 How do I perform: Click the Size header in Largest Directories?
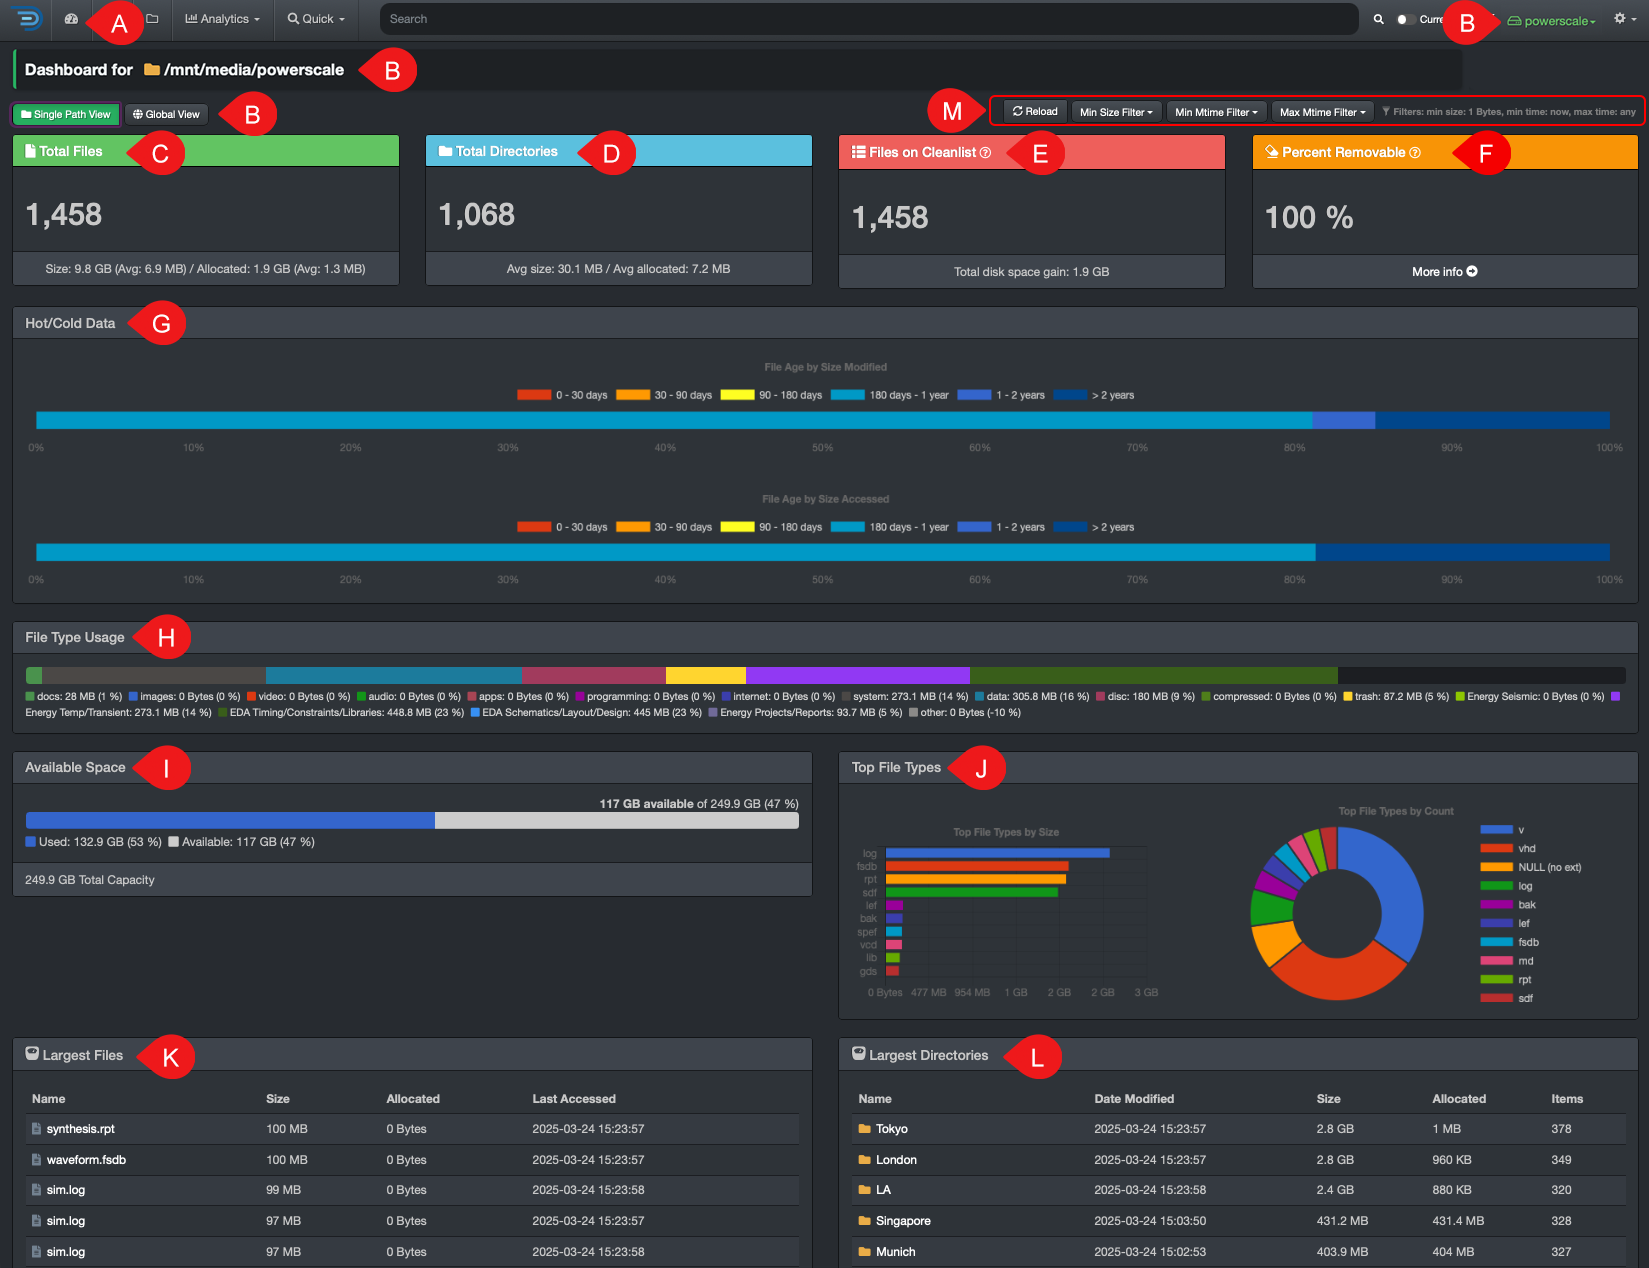click(1328, 1099)
